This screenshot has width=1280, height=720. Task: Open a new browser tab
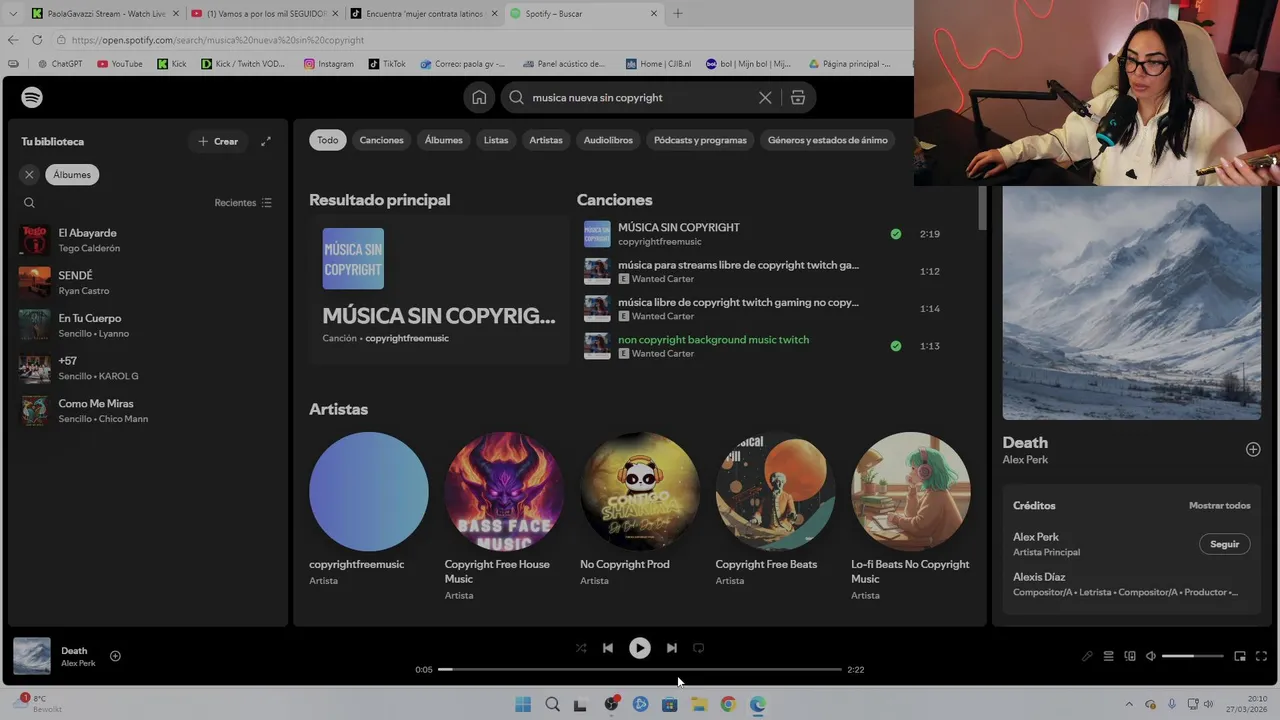coord(677,14)
